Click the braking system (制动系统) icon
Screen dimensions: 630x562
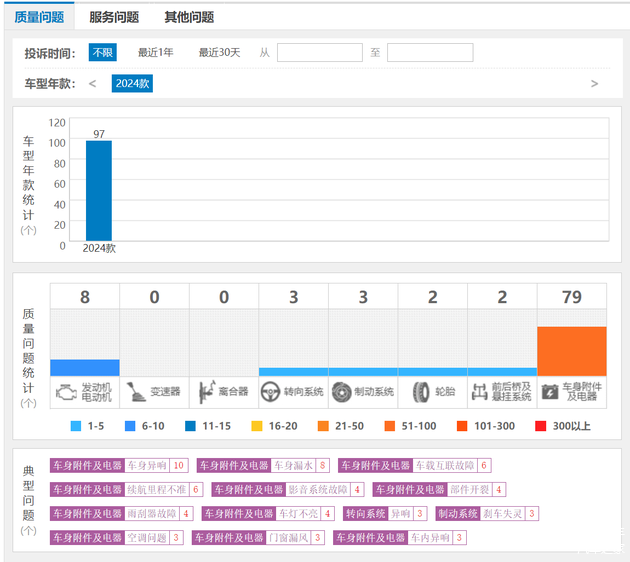[x=342, y=391]
